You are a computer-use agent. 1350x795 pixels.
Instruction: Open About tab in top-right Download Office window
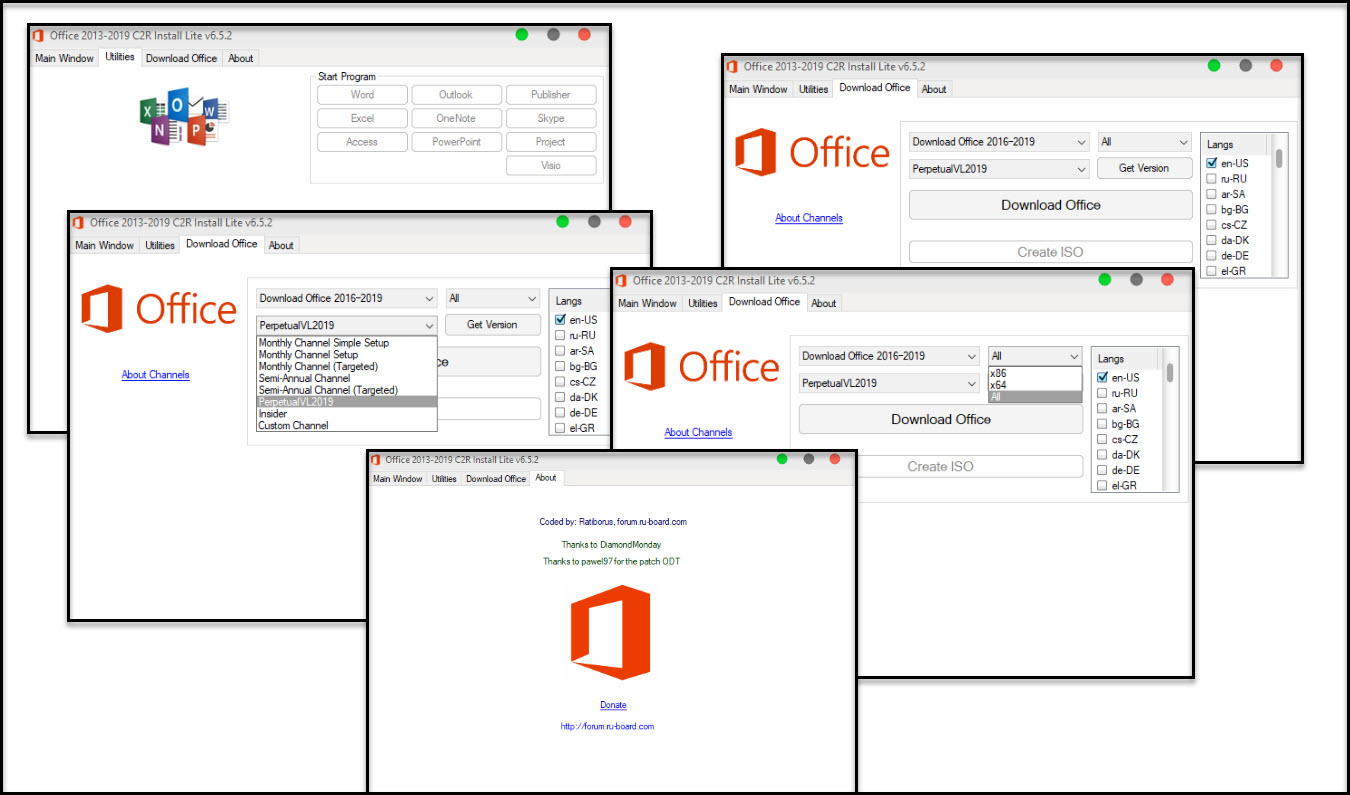934,89
